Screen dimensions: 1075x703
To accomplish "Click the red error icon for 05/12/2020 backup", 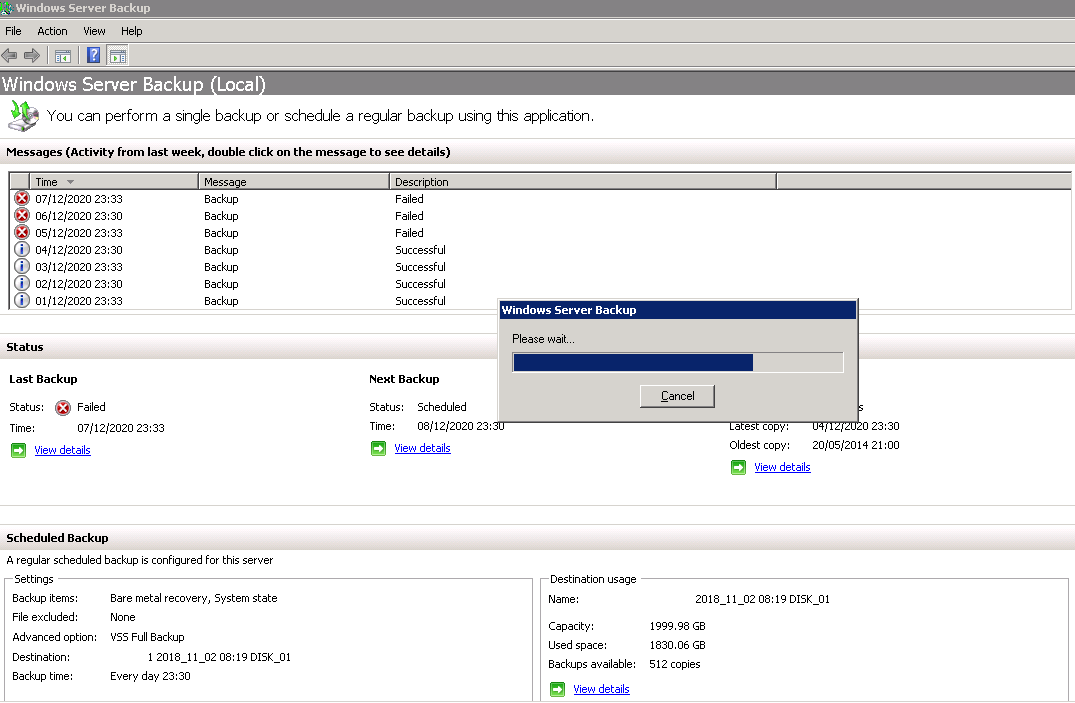I will pyautogui.click(x=22, y=233).
